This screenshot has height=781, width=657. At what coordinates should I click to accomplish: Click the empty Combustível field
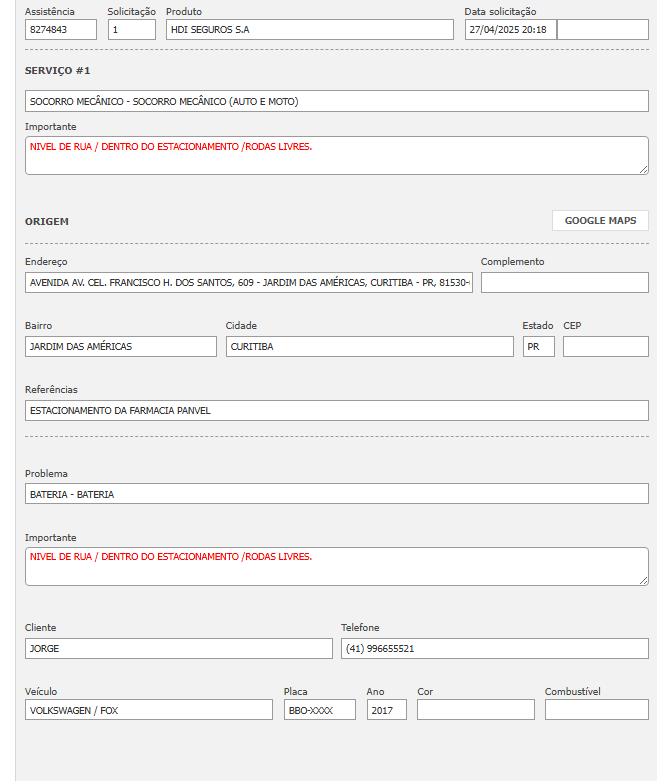point(596,710)
